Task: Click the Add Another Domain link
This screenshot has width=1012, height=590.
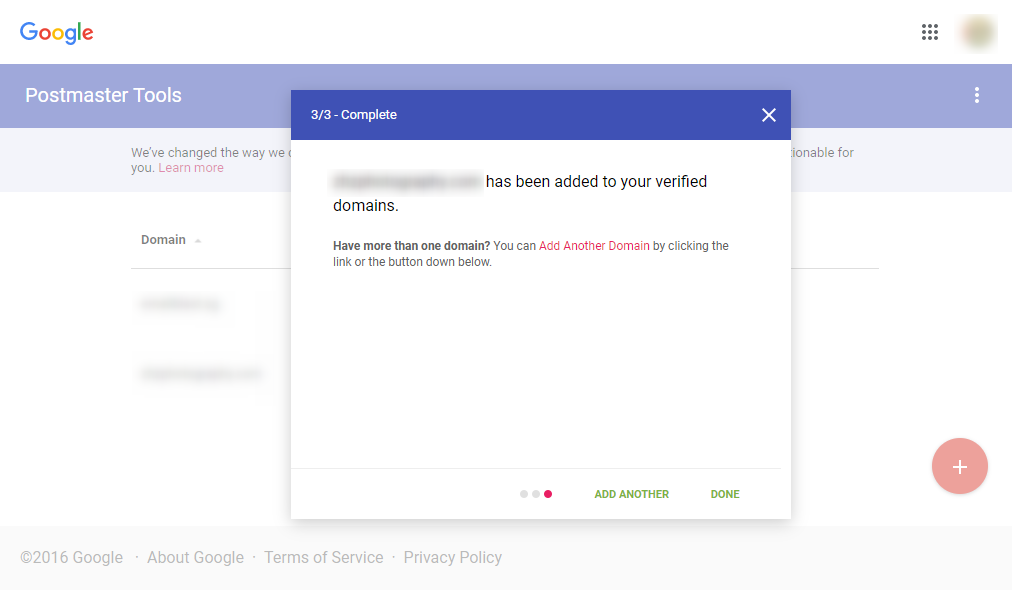Action: [594, 246]
